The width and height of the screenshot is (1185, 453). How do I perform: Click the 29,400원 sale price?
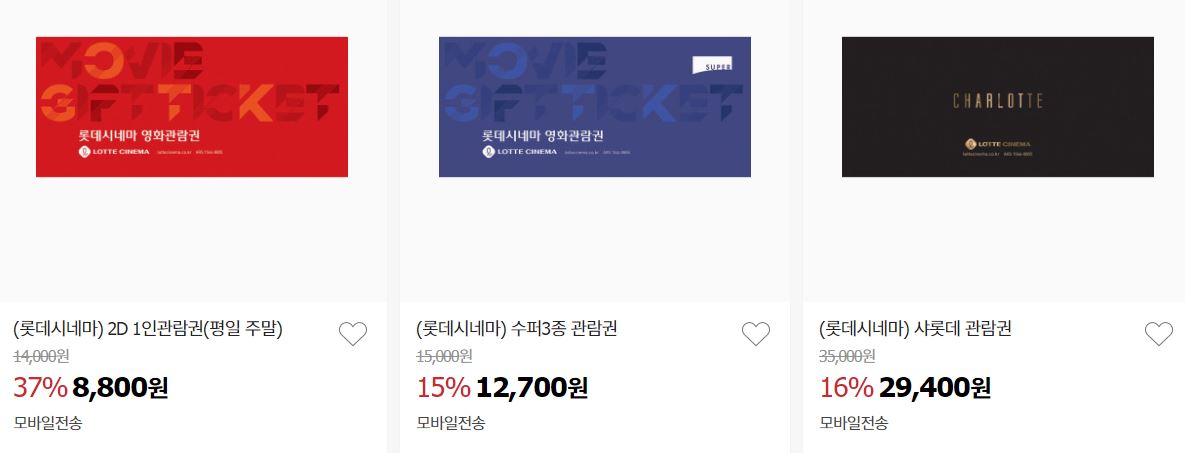[935, 387]
